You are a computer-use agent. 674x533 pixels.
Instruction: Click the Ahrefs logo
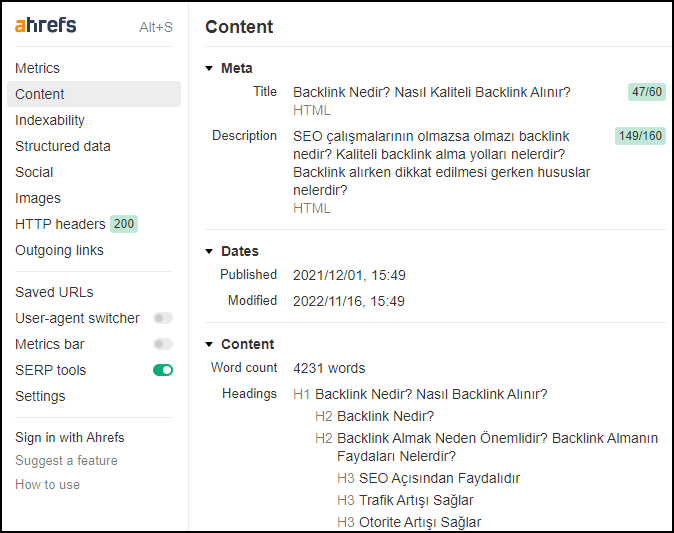coord(46,25)
